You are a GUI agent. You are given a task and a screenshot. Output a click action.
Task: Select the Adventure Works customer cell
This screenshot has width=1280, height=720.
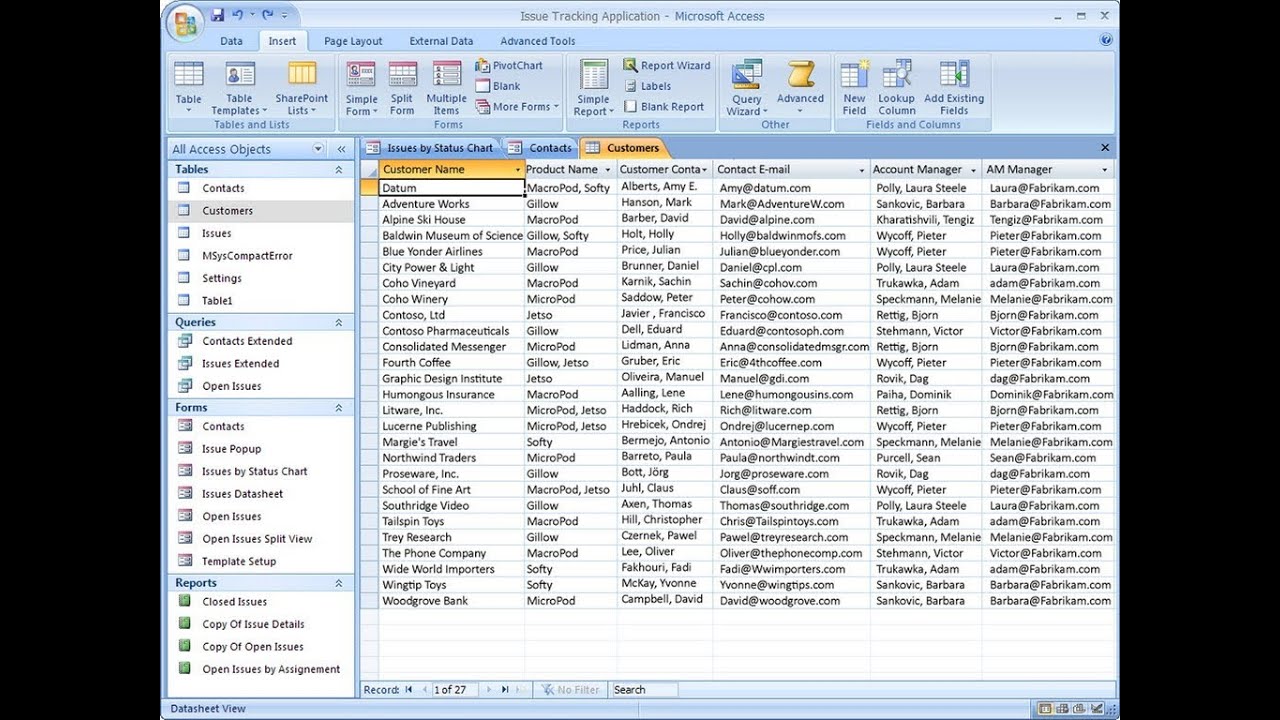point(451,204)
